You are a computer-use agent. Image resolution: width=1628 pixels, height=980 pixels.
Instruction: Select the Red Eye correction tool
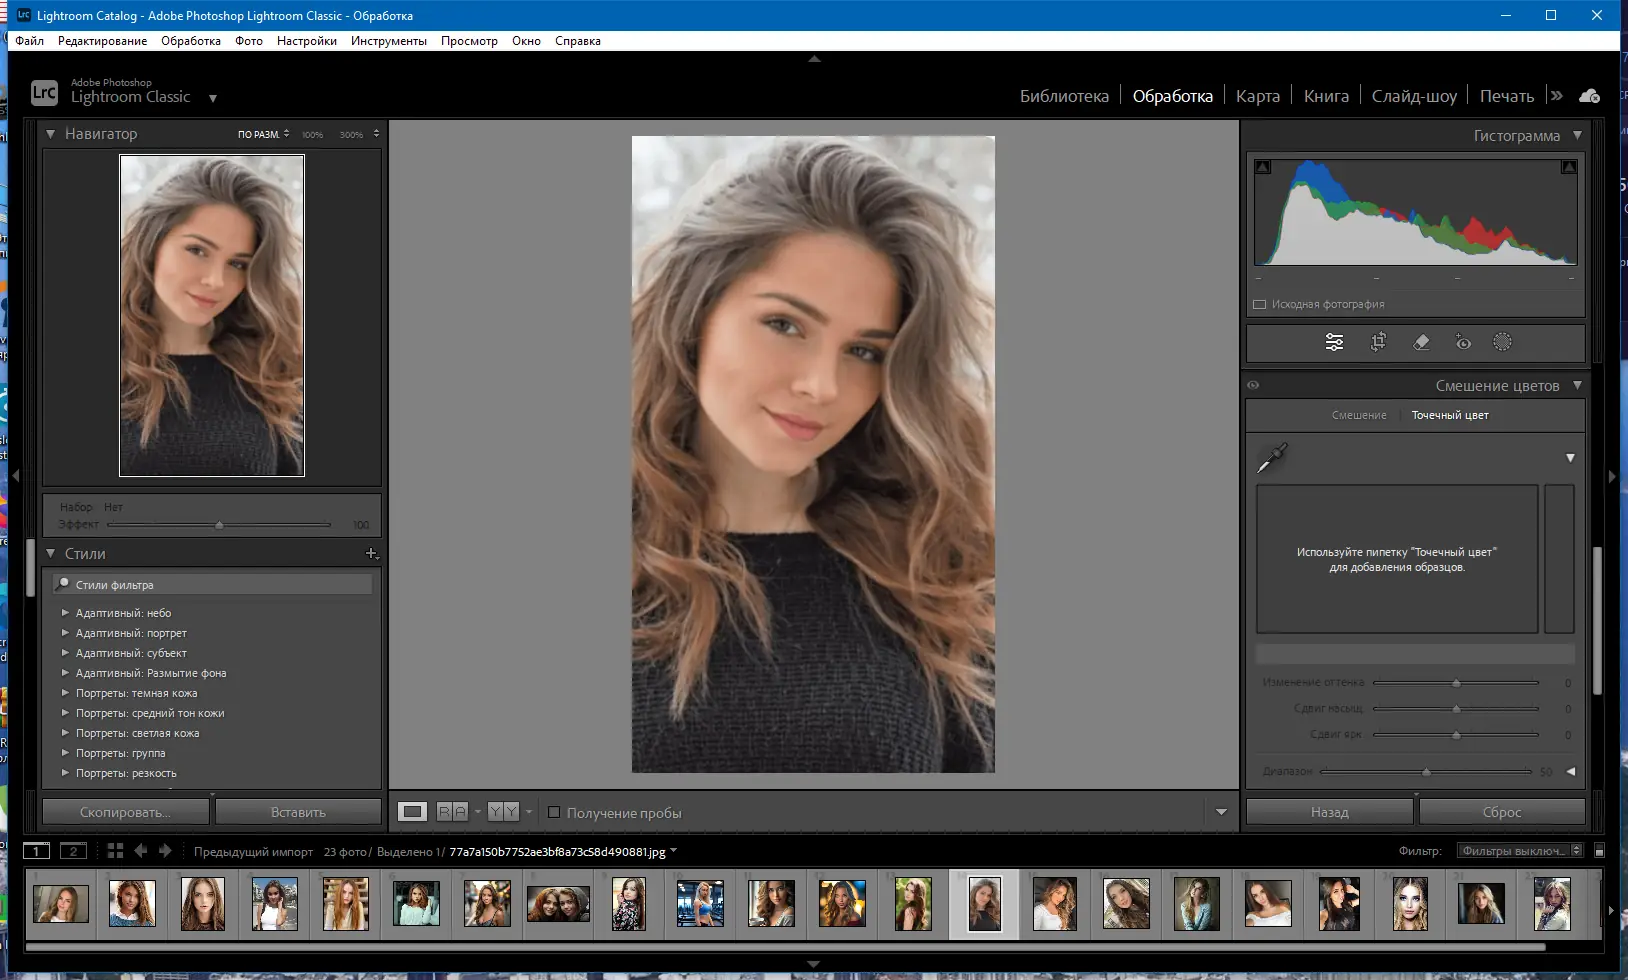click(x=1462, y=342)
